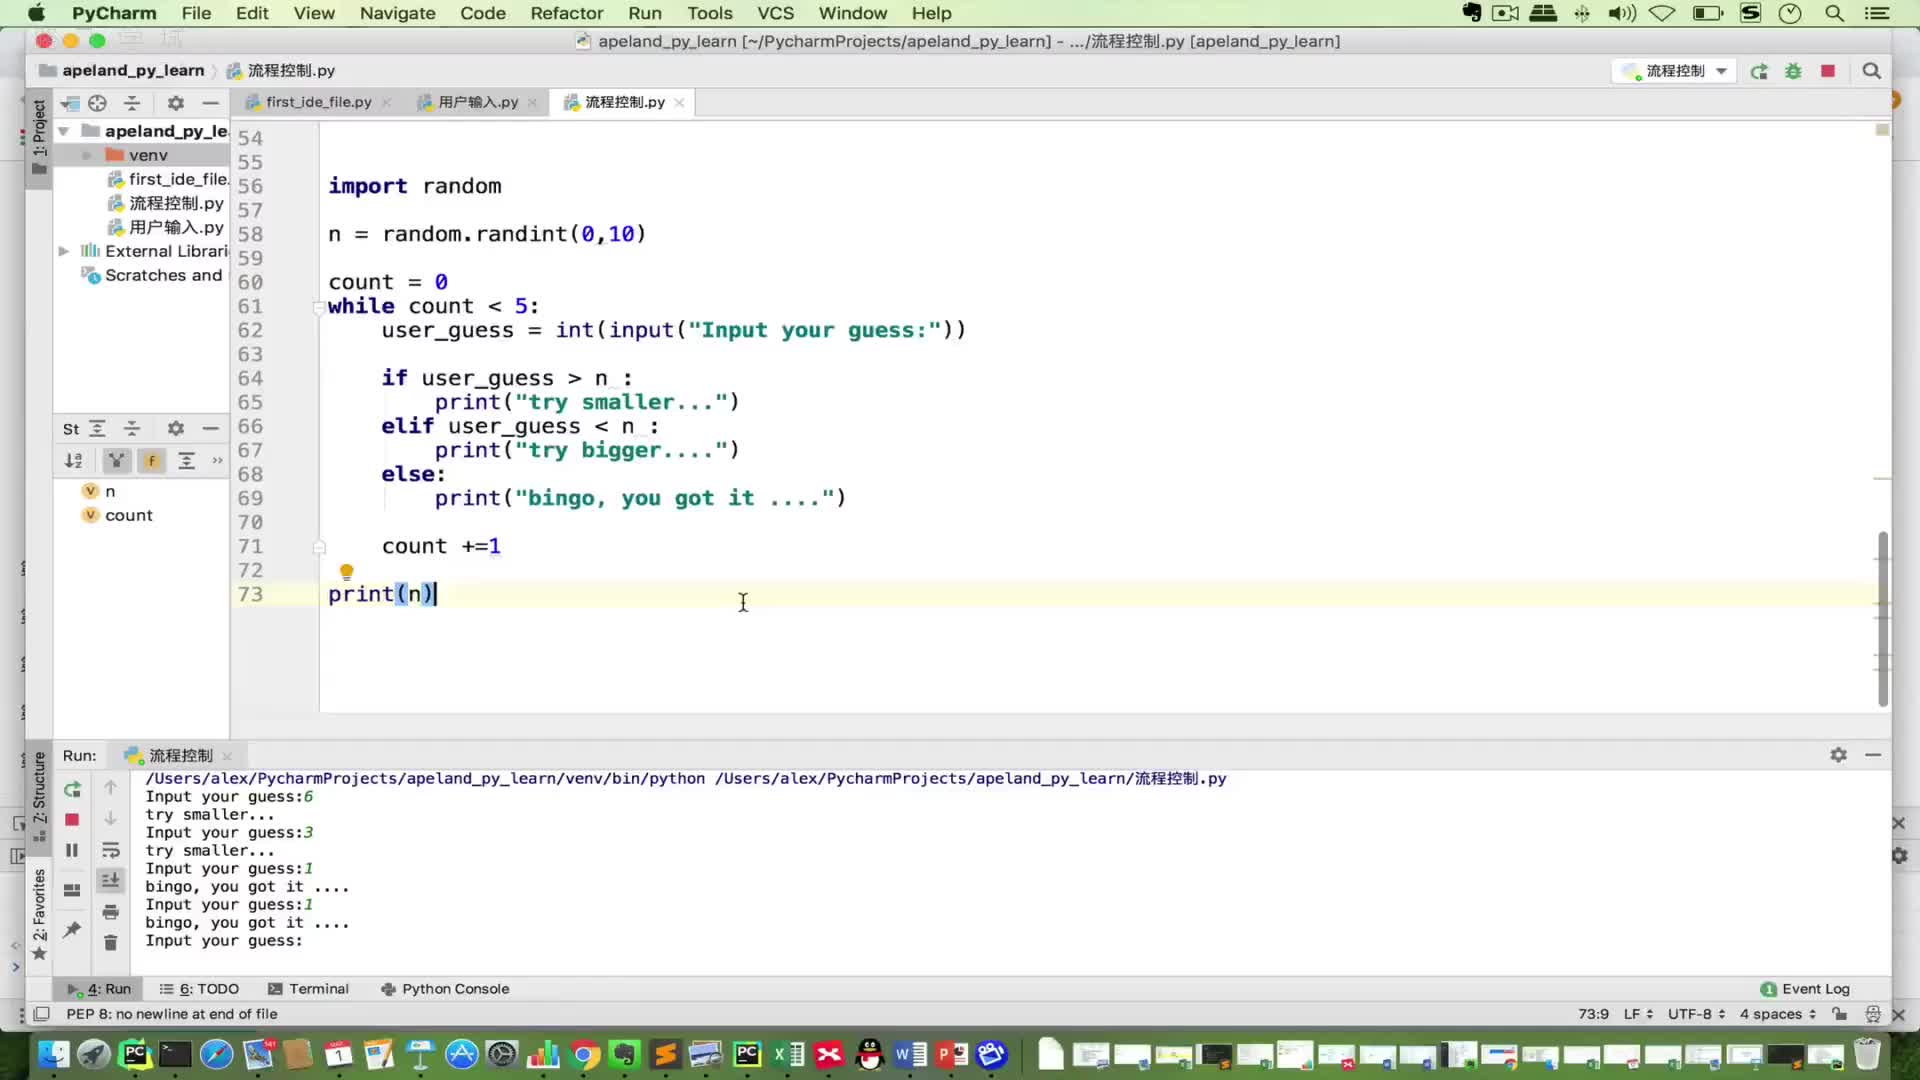Change file encoding UTF-8

[x=1696, y=1014]
